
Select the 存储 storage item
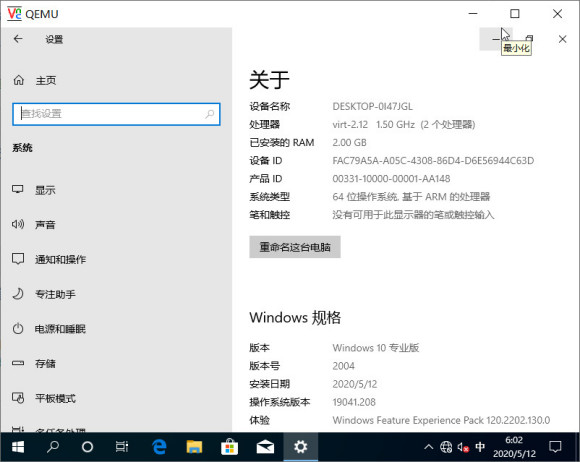click(116, 363)
